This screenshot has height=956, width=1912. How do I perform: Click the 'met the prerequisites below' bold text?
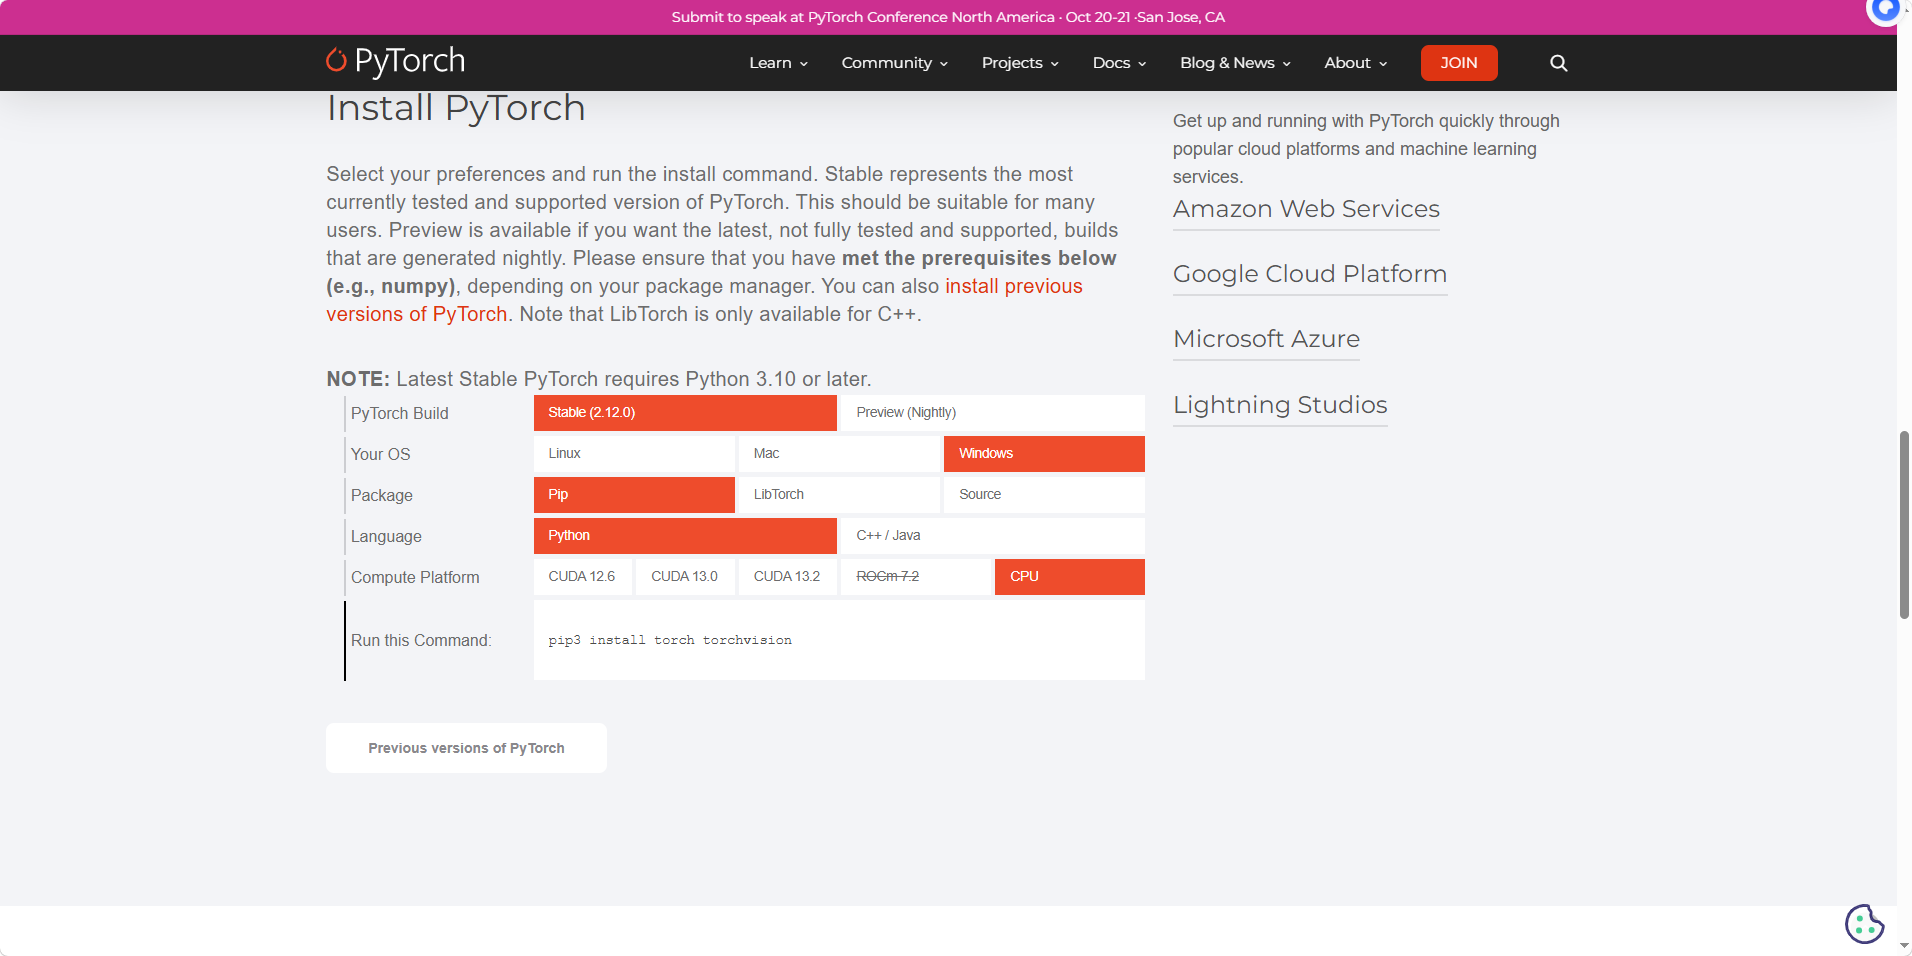[979, 258]
